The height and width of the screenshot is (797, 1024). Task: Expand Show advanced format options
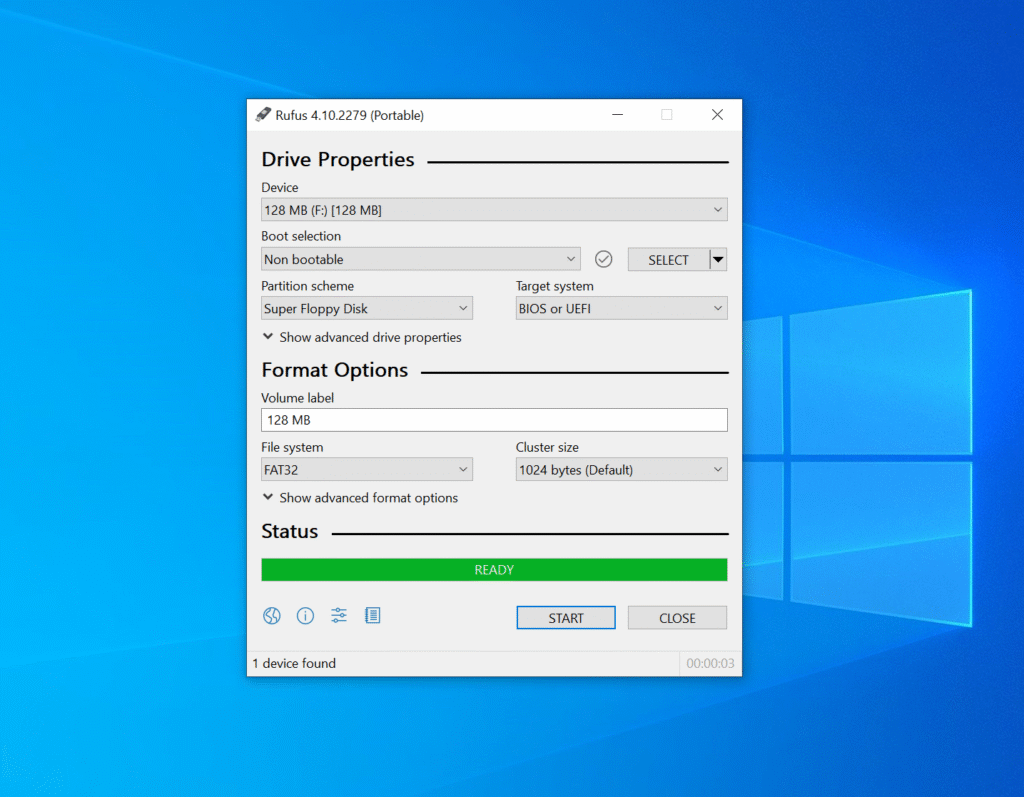(x=360, y=498)
